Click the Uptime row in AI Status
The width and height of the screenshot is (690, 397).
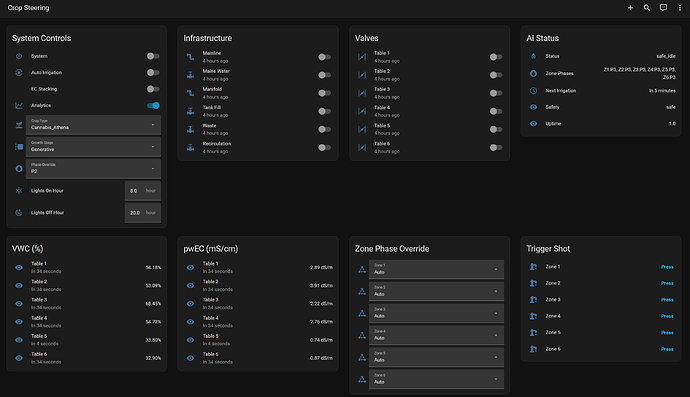(x=601, y=124)
